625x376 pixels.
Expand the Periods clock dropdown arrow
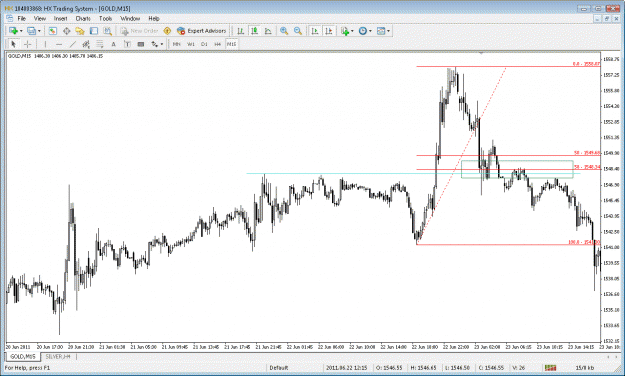(370, 31)
